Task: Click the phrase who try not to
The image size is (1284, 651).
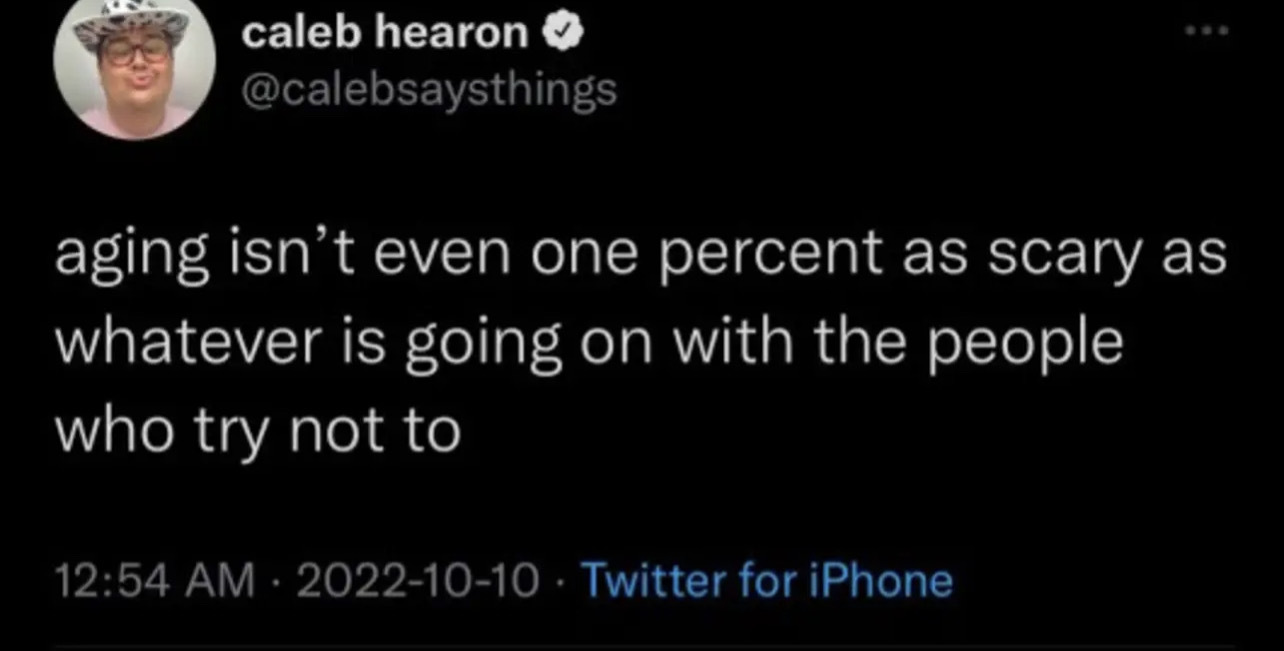Action: click(x=257, y=430)
